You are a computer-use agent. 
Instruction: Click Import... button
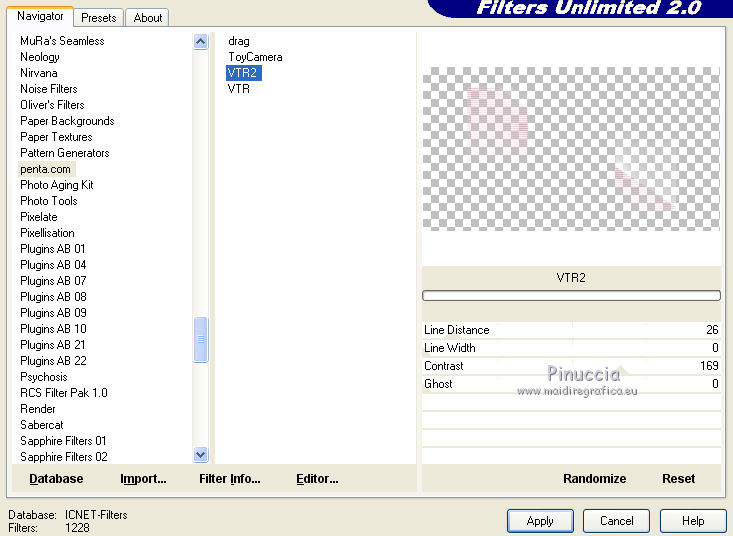pos(143,479)
